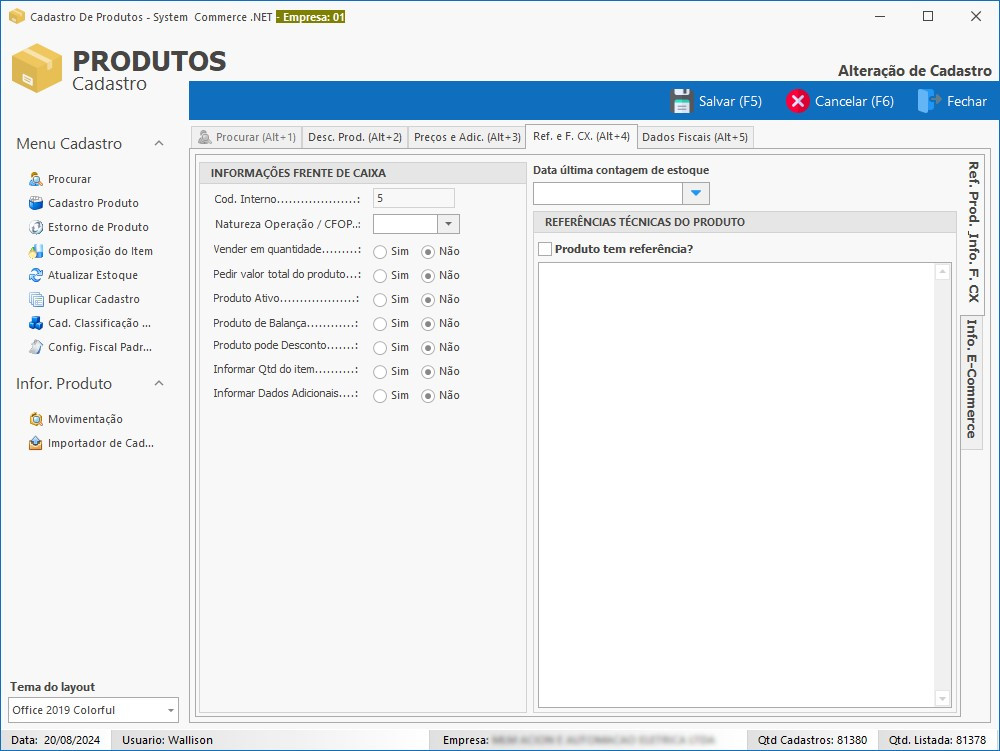The image size is (1000, 751).
Task: Open the Natureza Operação / CFOP dropdown
Action: tap(448, 224)
